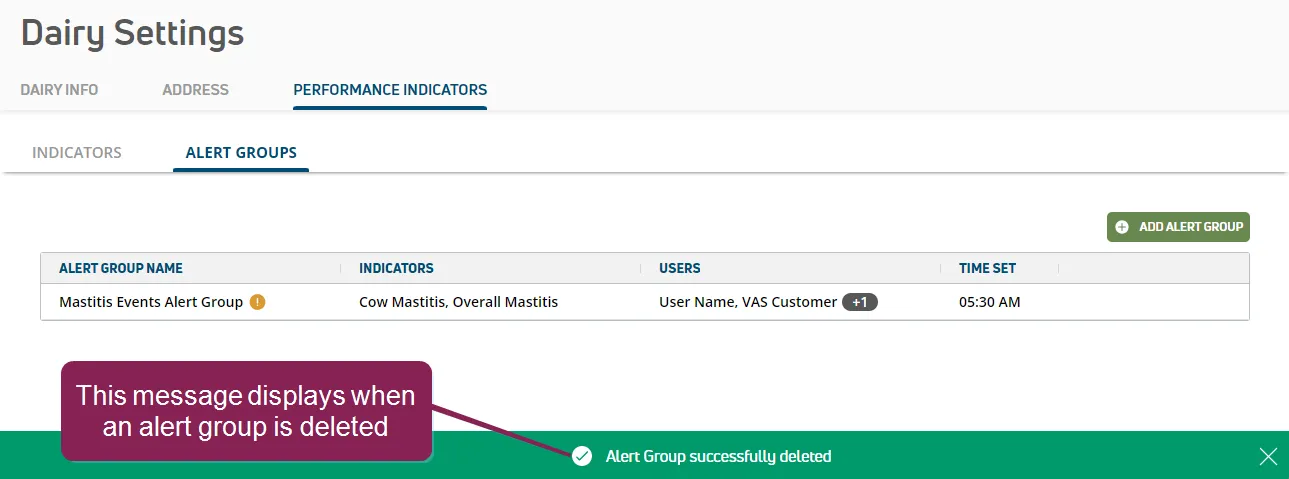Image resolution: width=1289 pixels, height=479 pixels.
Task: Dismiss the green notification with the X icon
Action: 1268,457
